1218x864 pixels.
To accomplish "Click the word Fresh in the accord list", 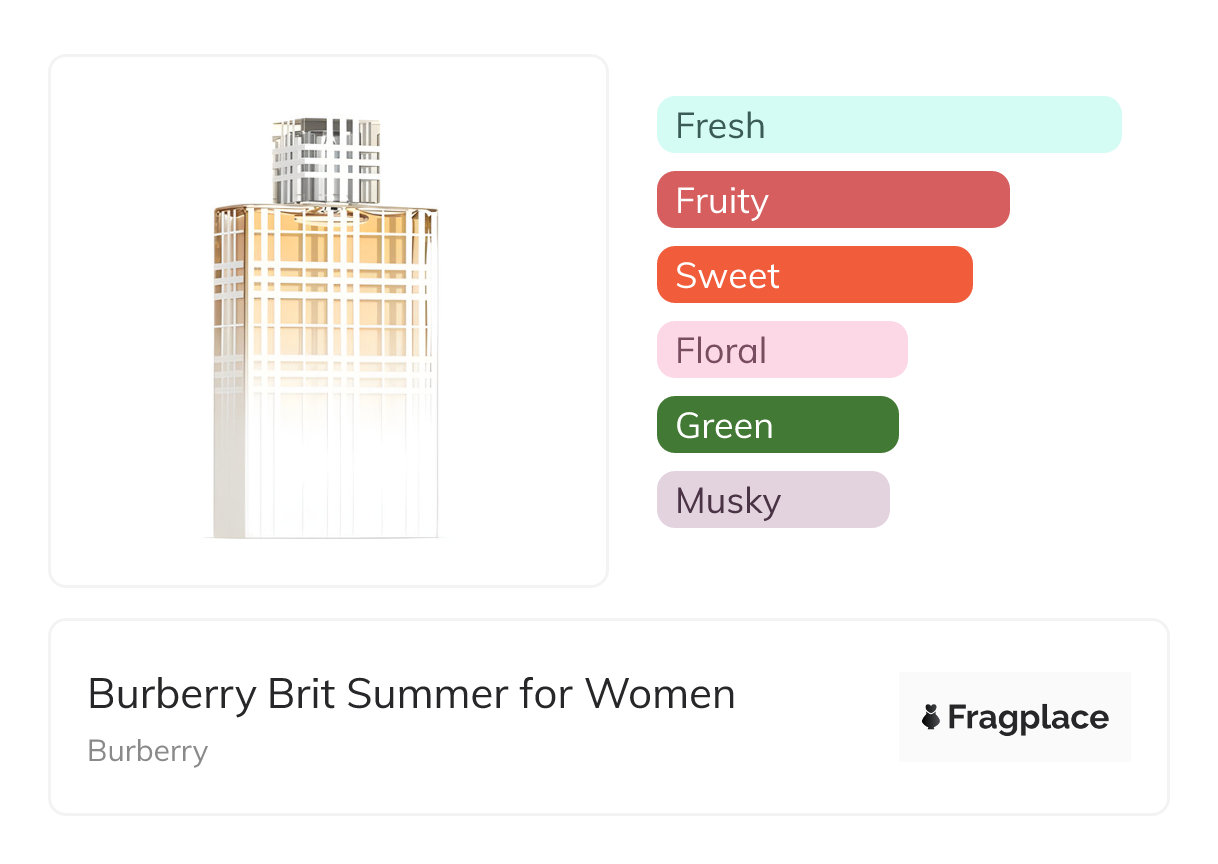I will pos(720,126).
